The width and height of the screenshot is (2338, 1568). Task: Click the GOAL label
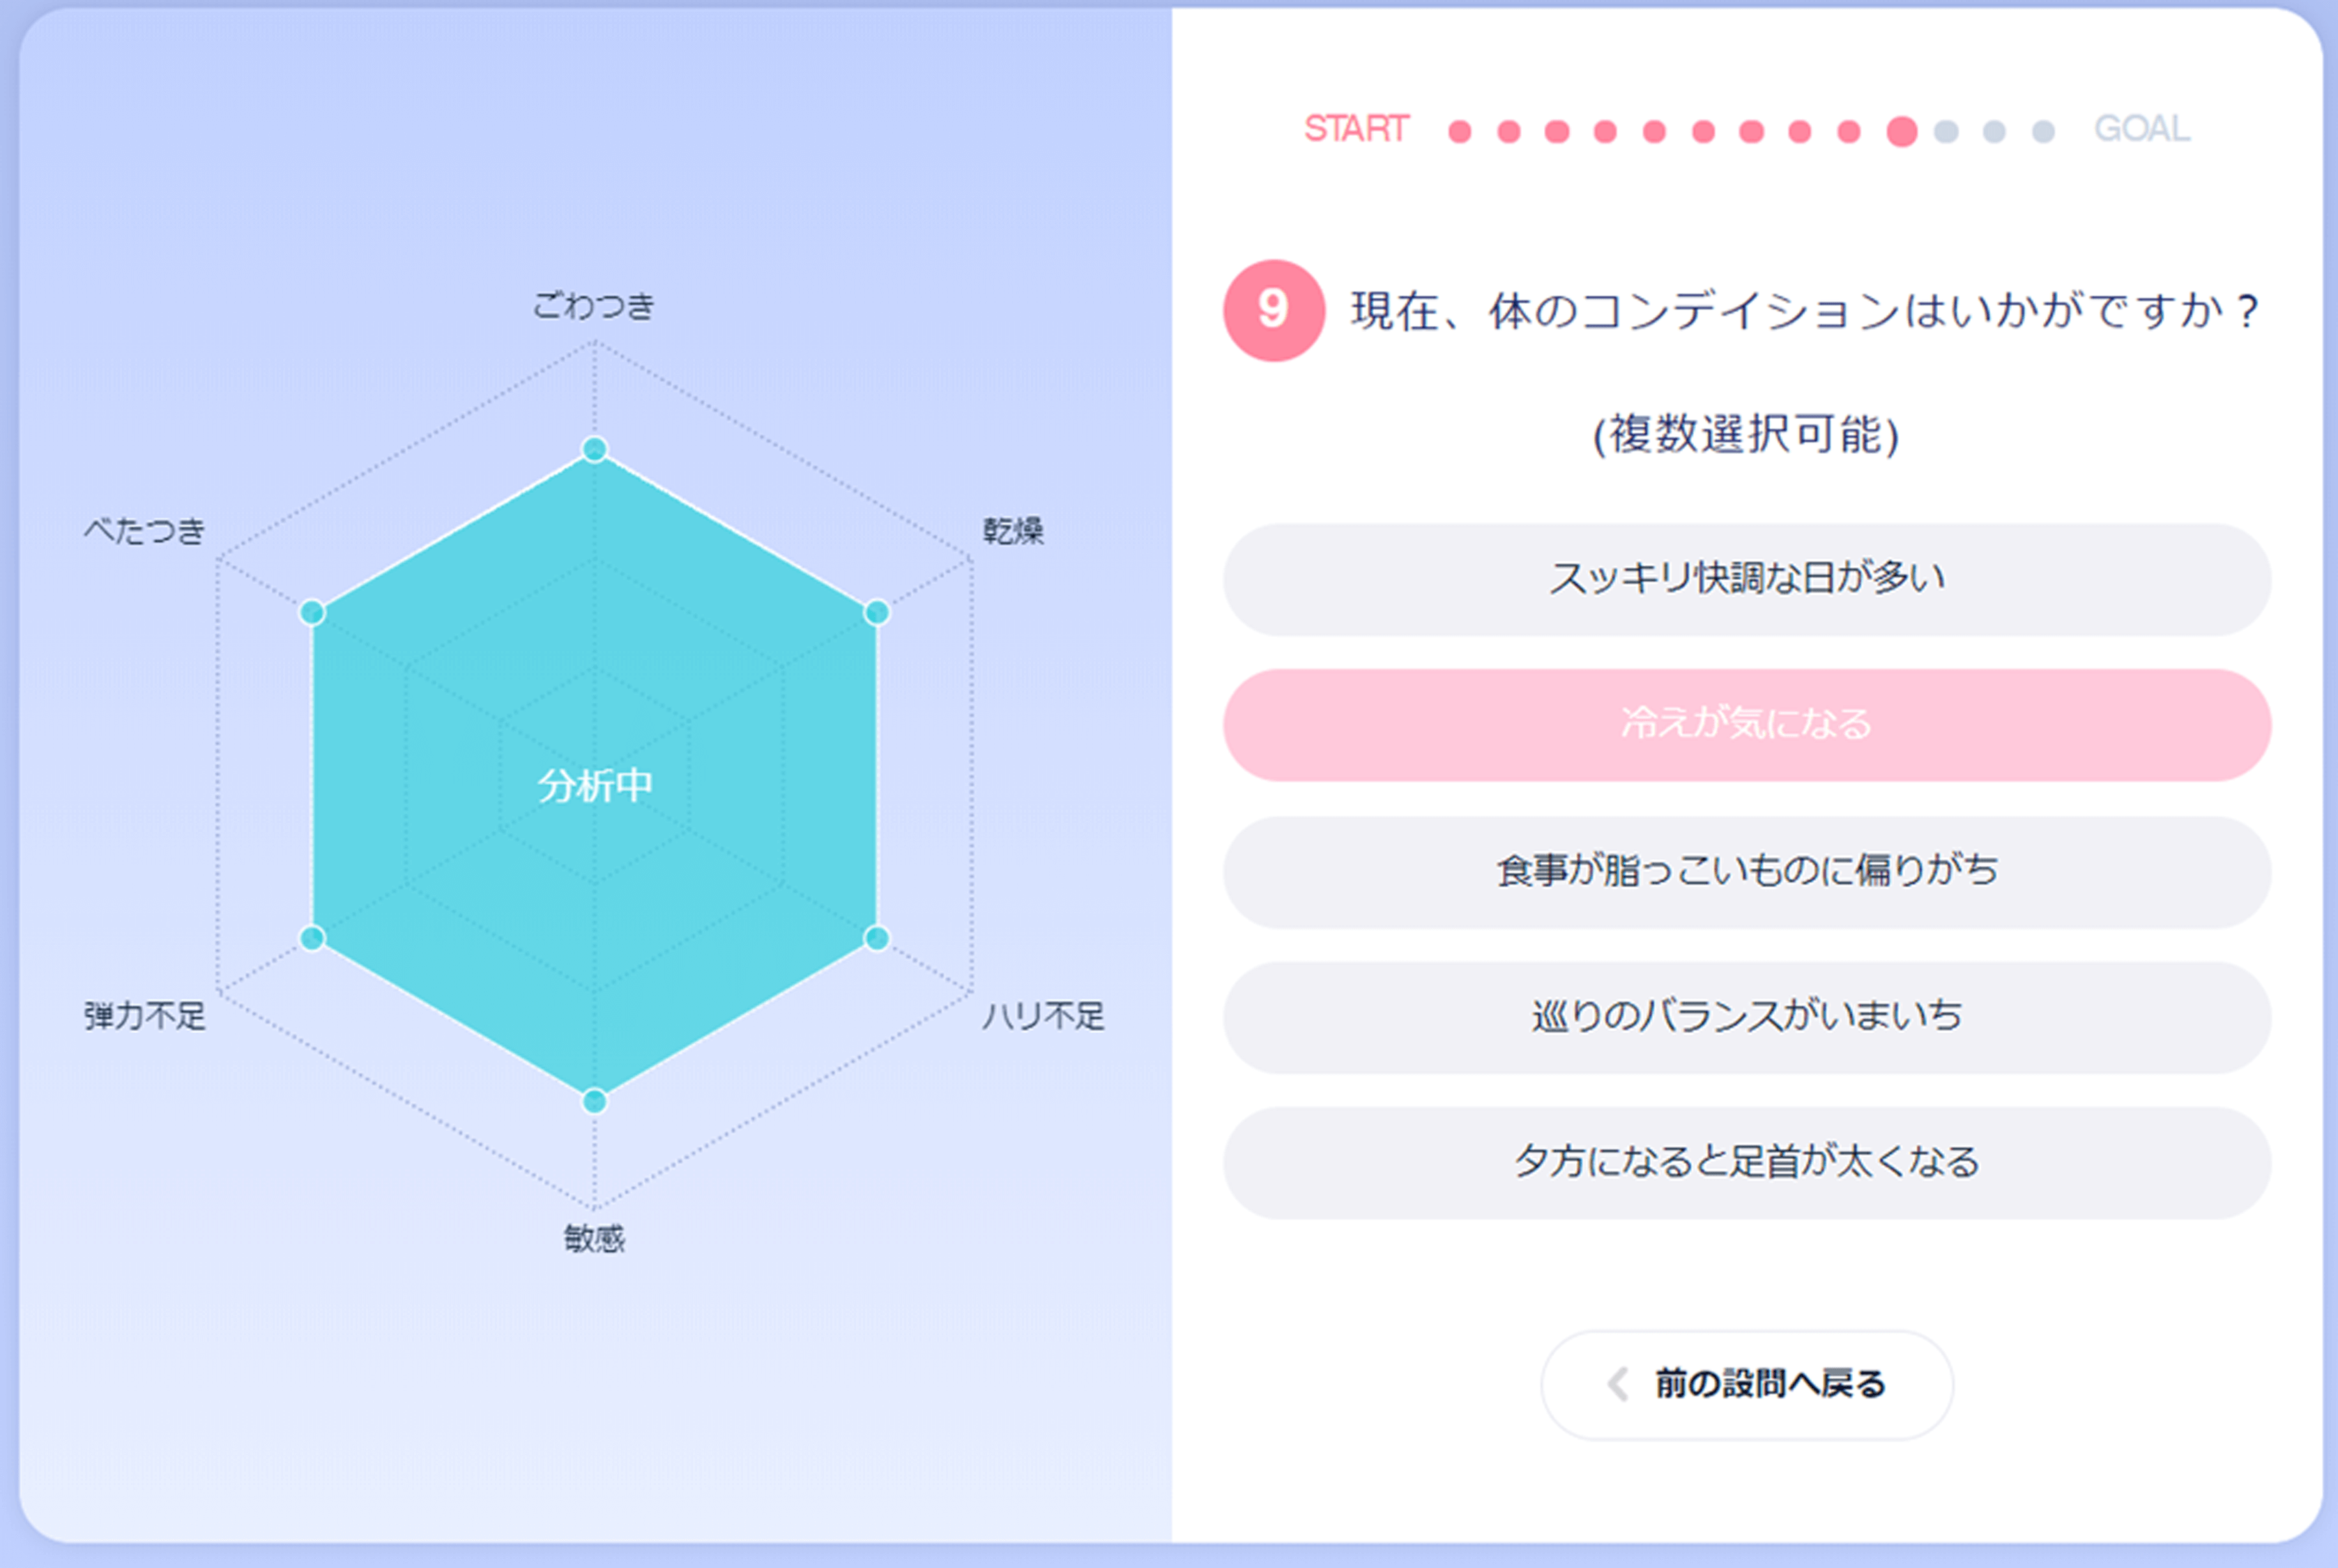(x=2142, y=129)
